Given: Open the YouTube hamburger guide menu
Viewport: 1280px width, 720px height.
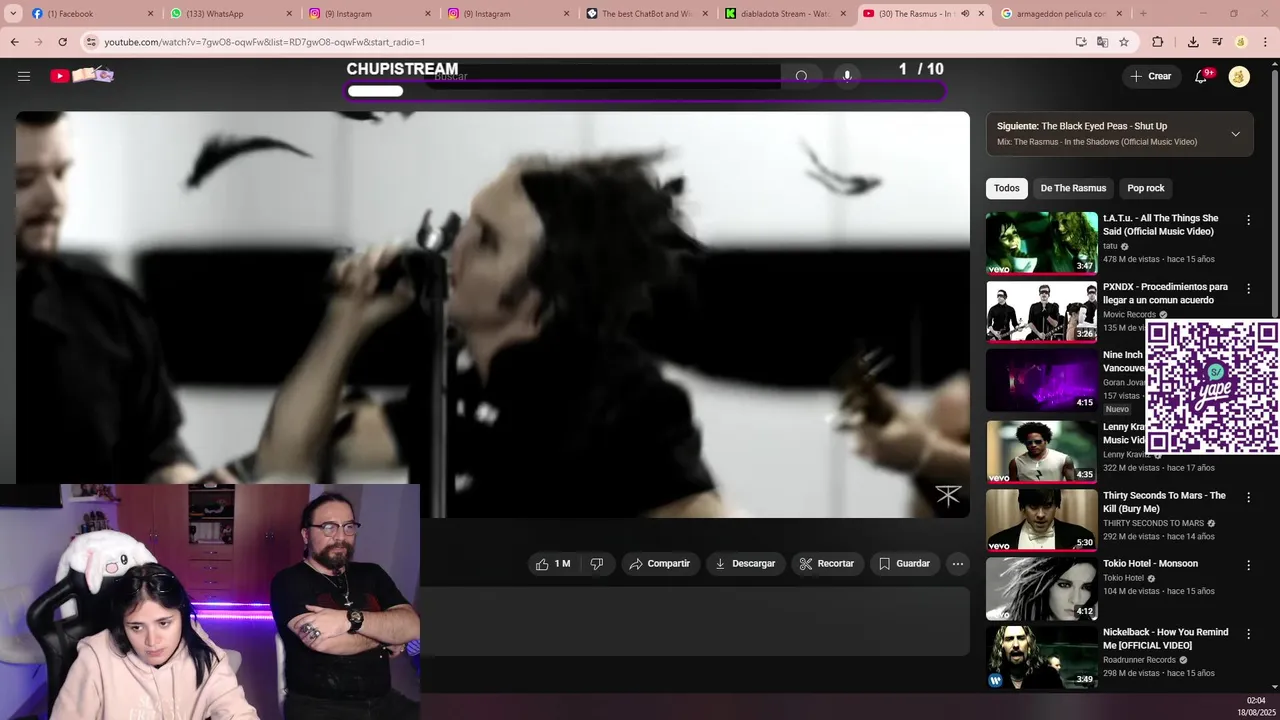Looking at the screenshot, I should click(x=24, y=76).
